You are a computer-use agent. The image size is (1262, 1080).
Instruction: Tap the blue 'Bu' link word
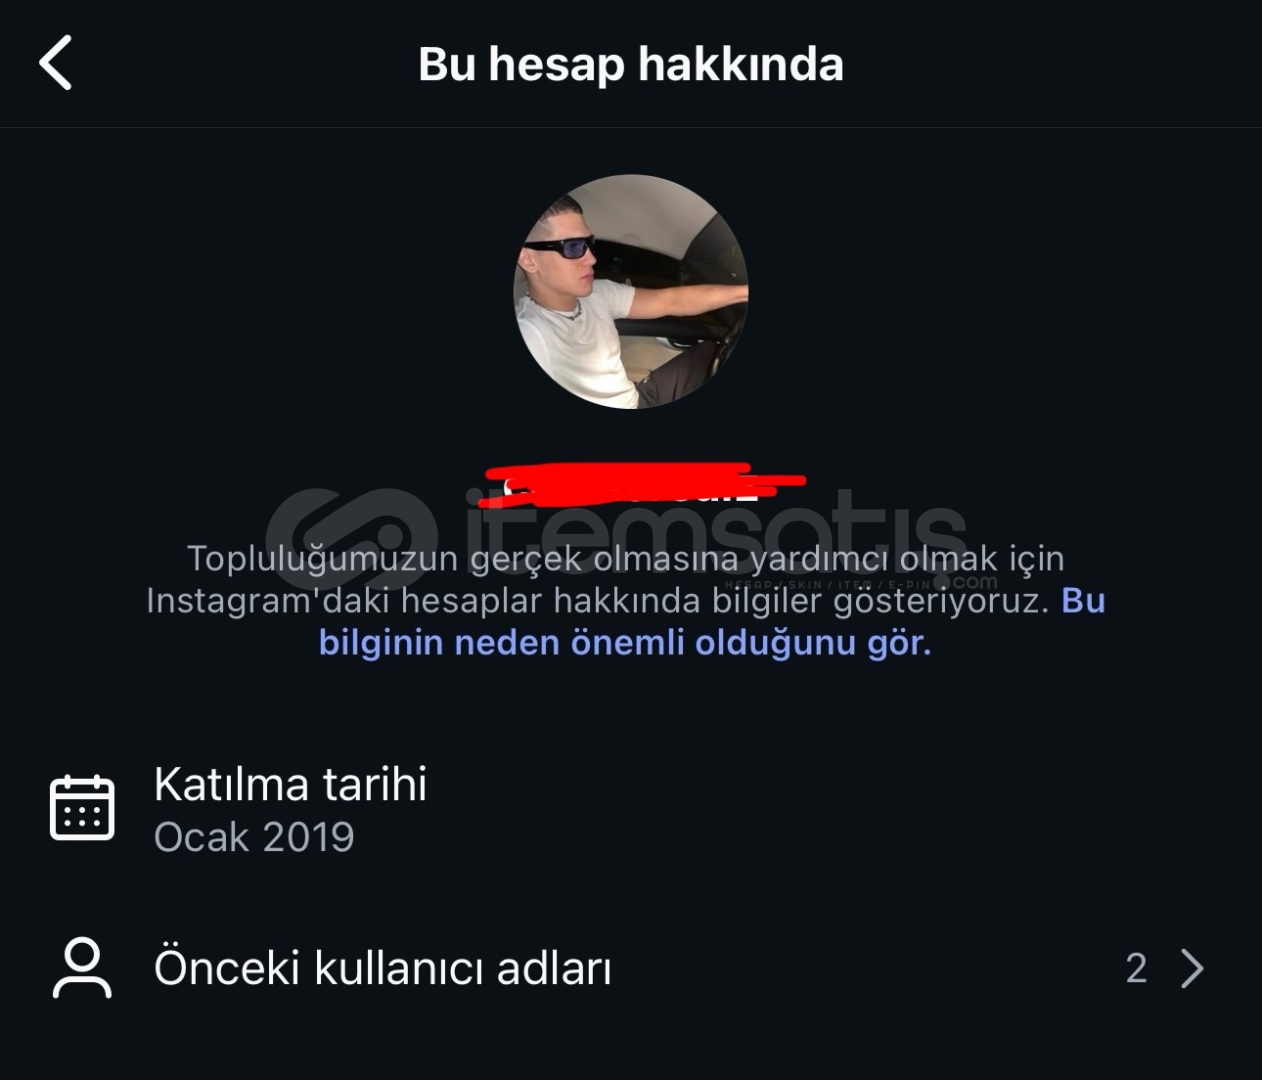point(1083,600)
